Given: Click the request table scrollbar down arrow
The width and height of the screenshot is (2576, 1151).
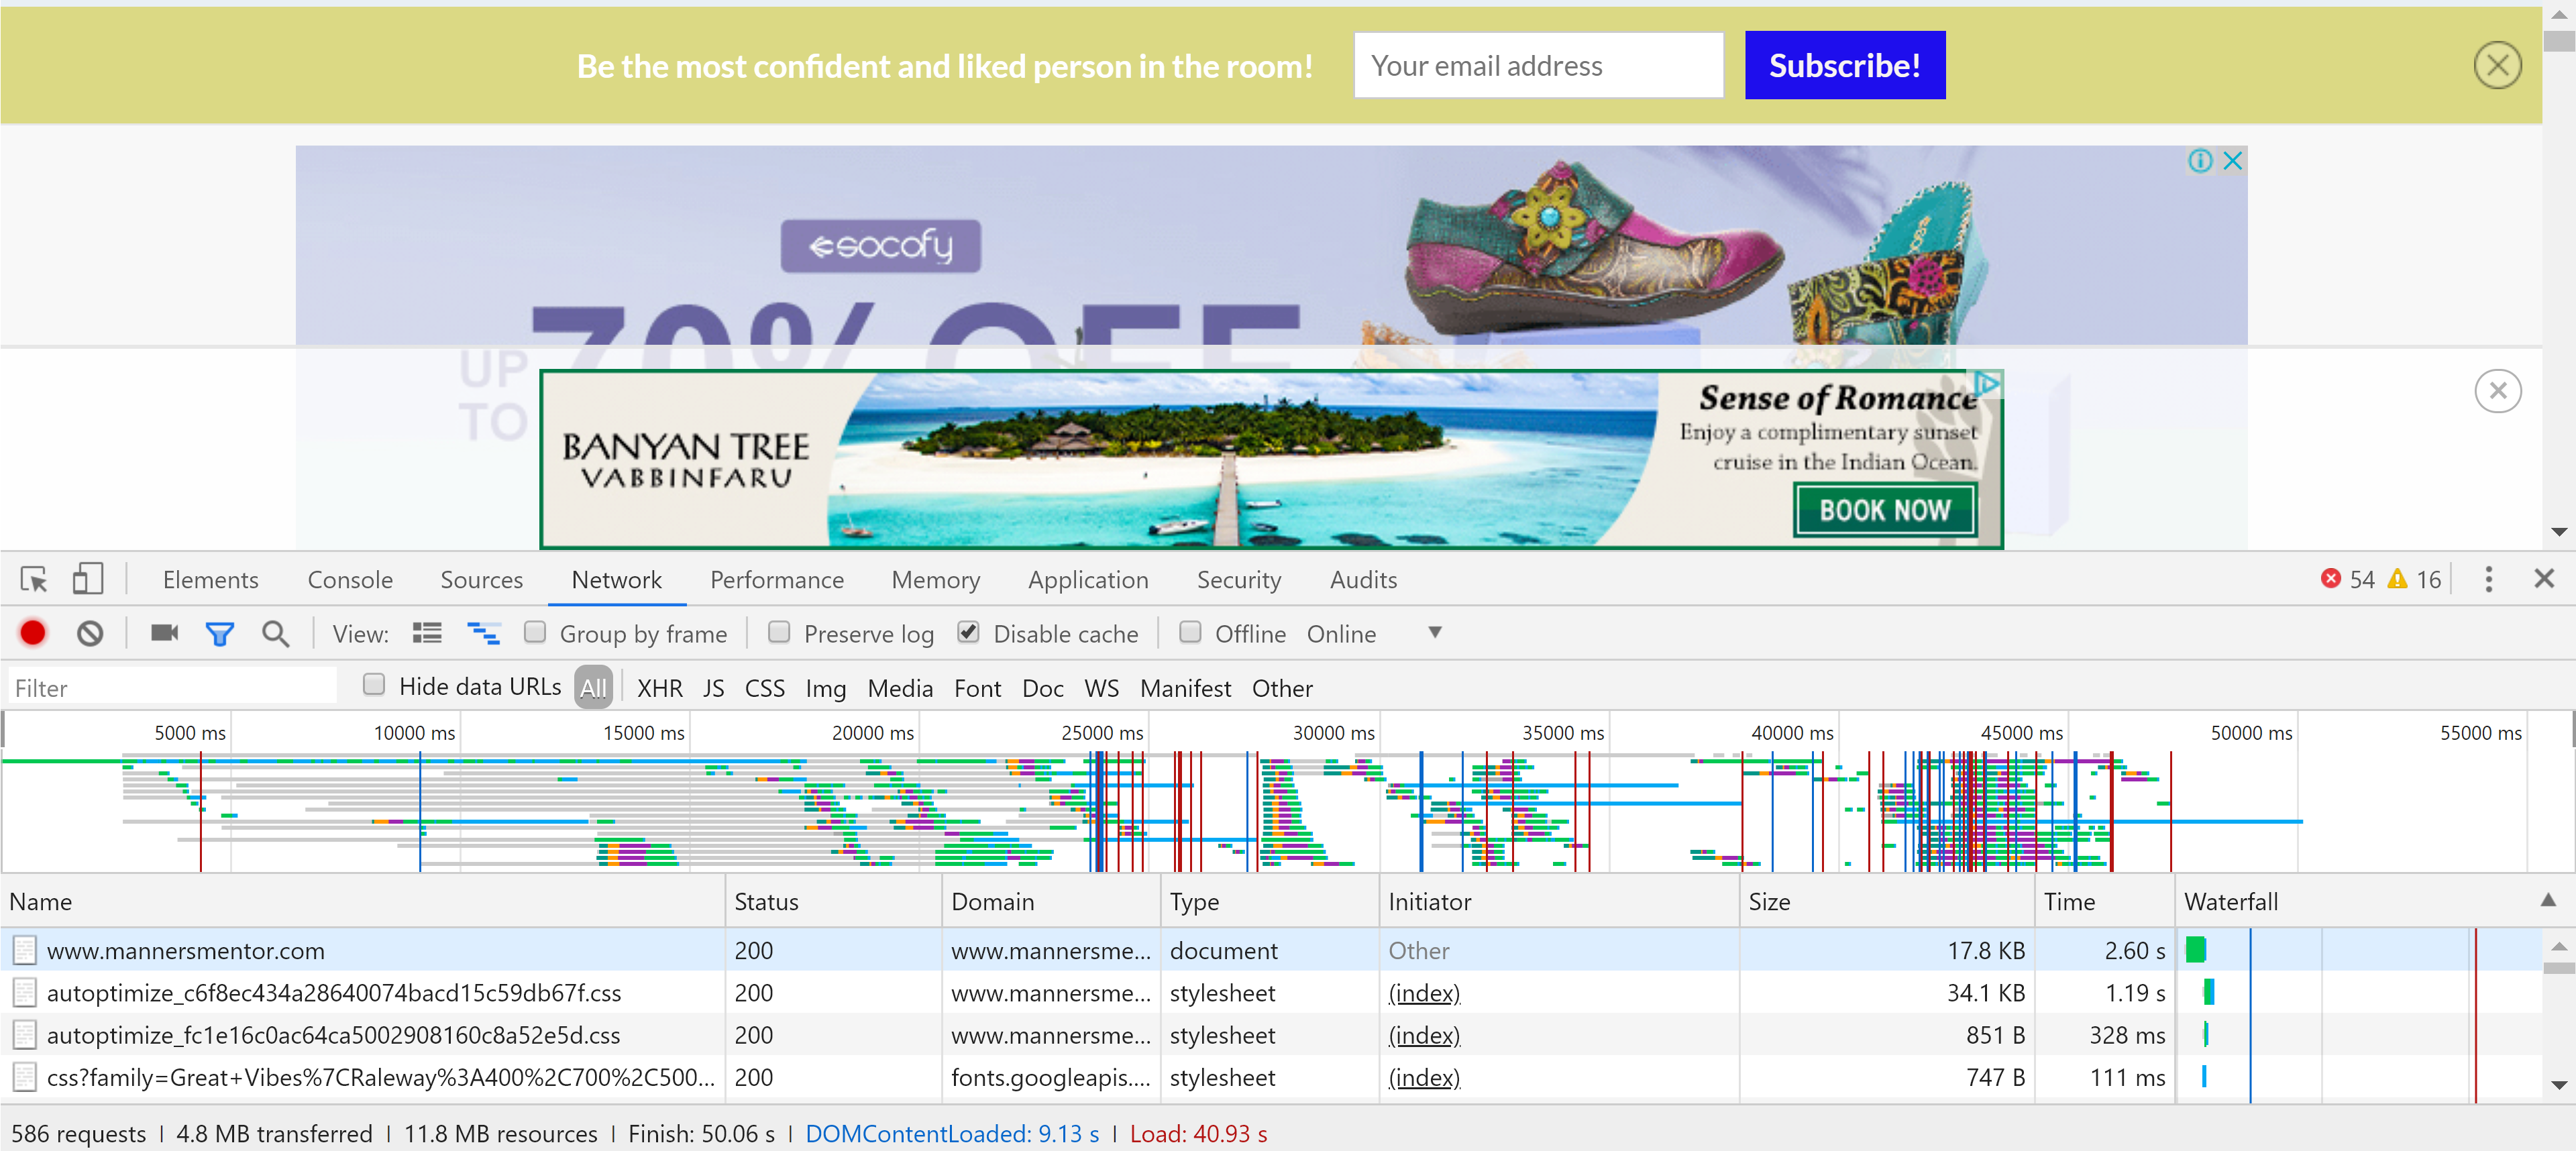Looking at the screenshot, I should [2559, 1085].
